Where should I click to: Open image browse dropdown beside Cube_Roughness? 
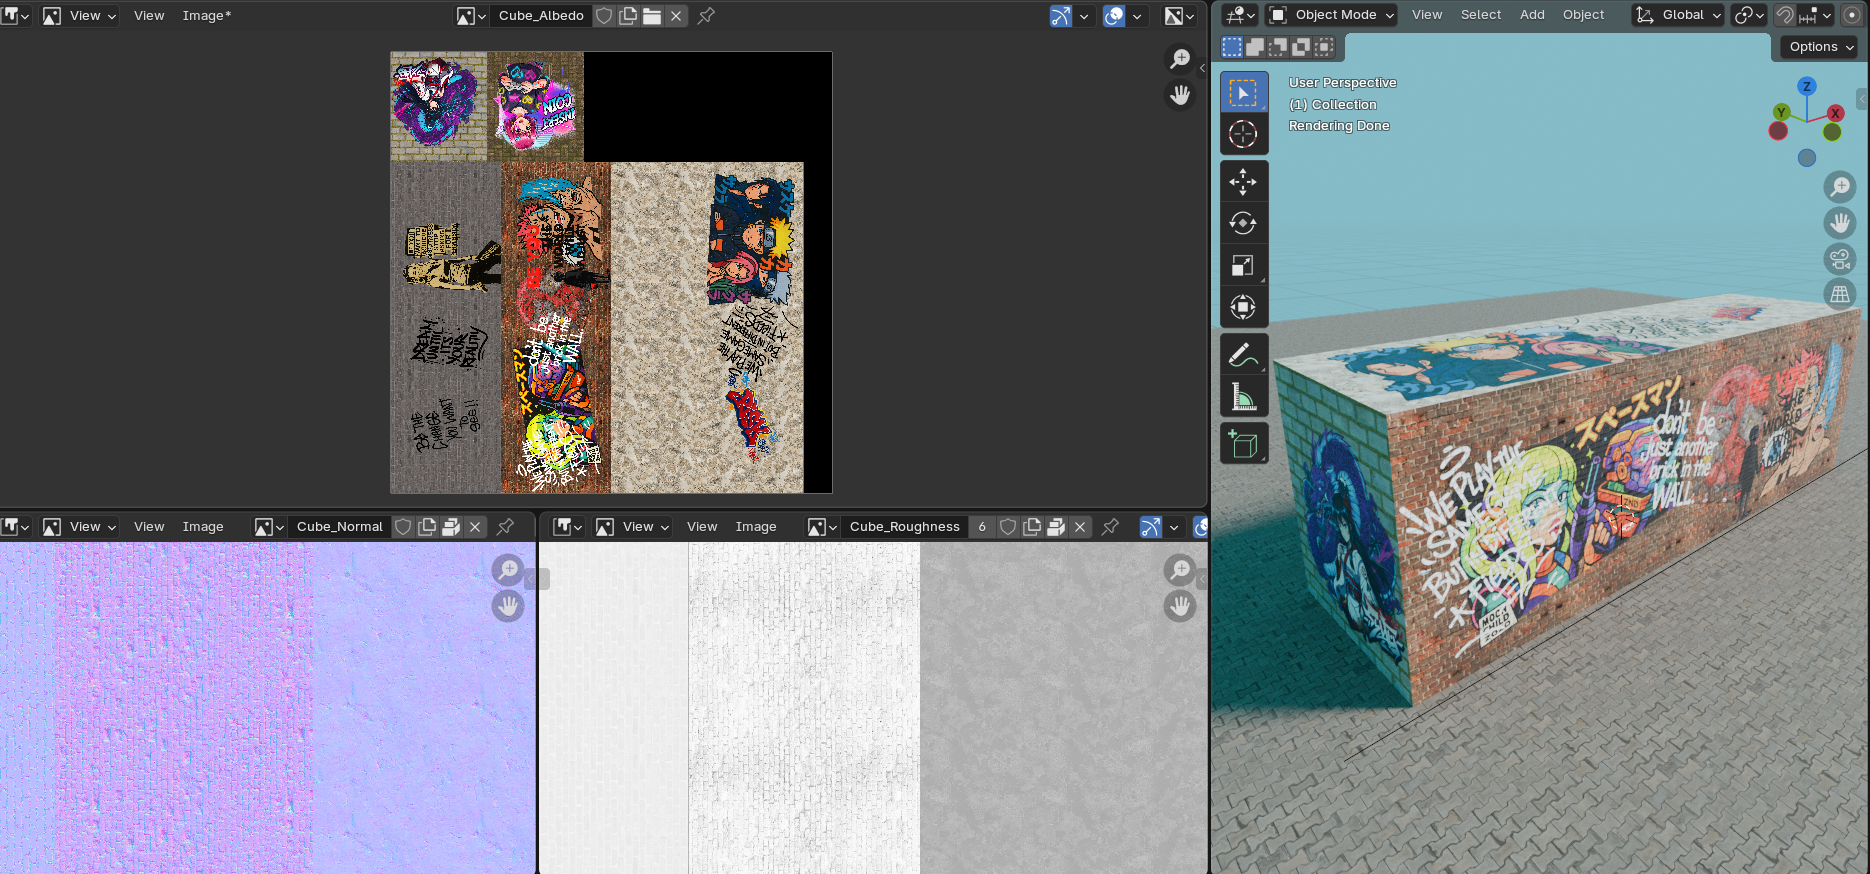[823, 527]
